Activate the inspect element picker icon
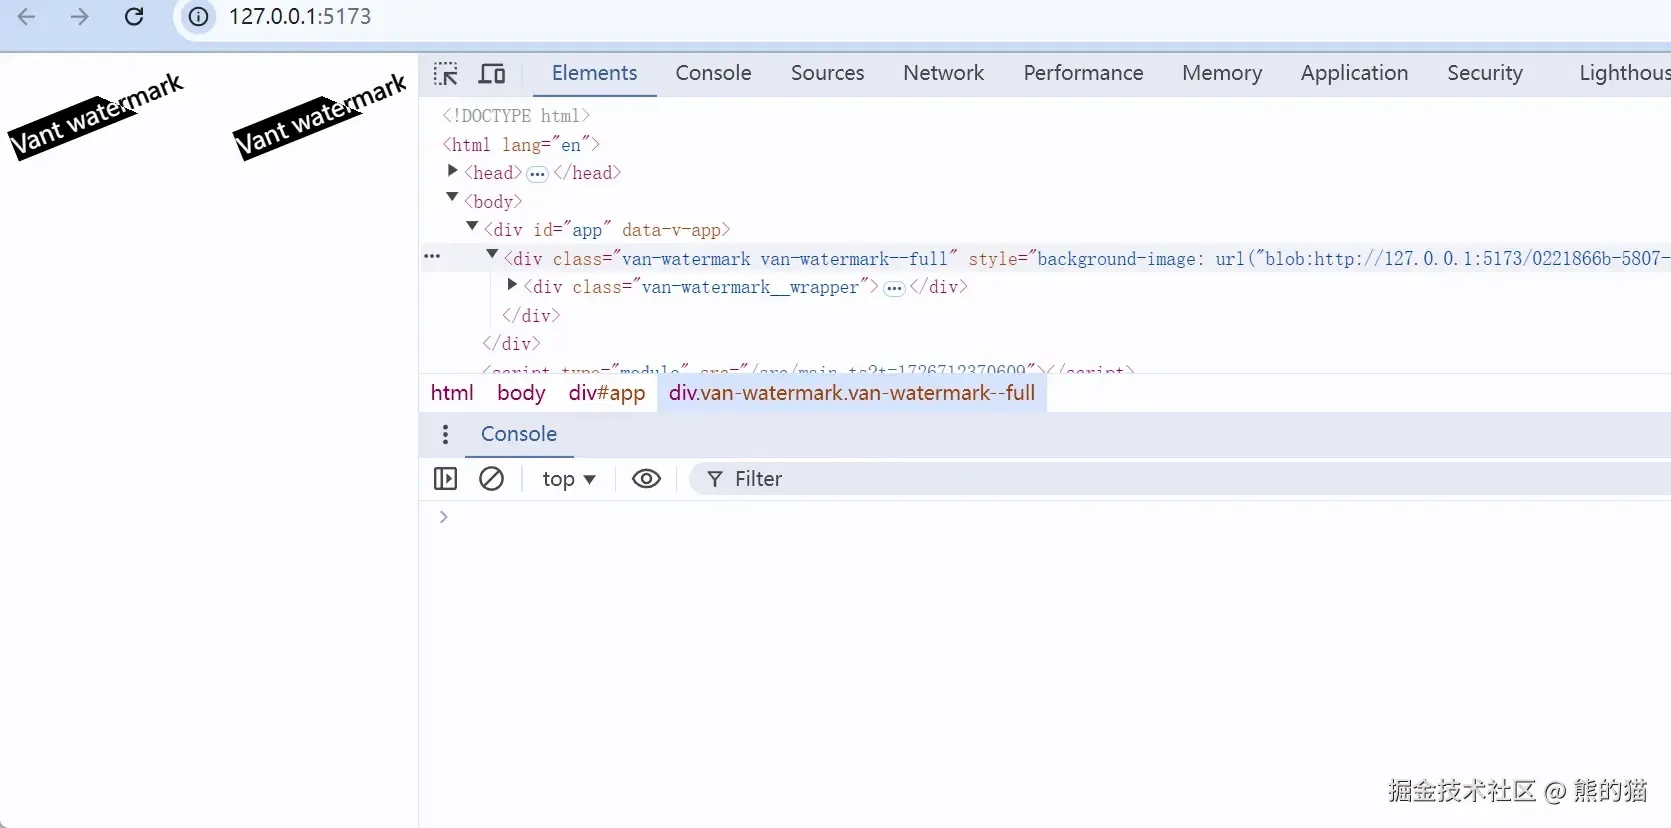Image resolution: width=1671 pixels, height=828 pixels. tap(446, 74)
